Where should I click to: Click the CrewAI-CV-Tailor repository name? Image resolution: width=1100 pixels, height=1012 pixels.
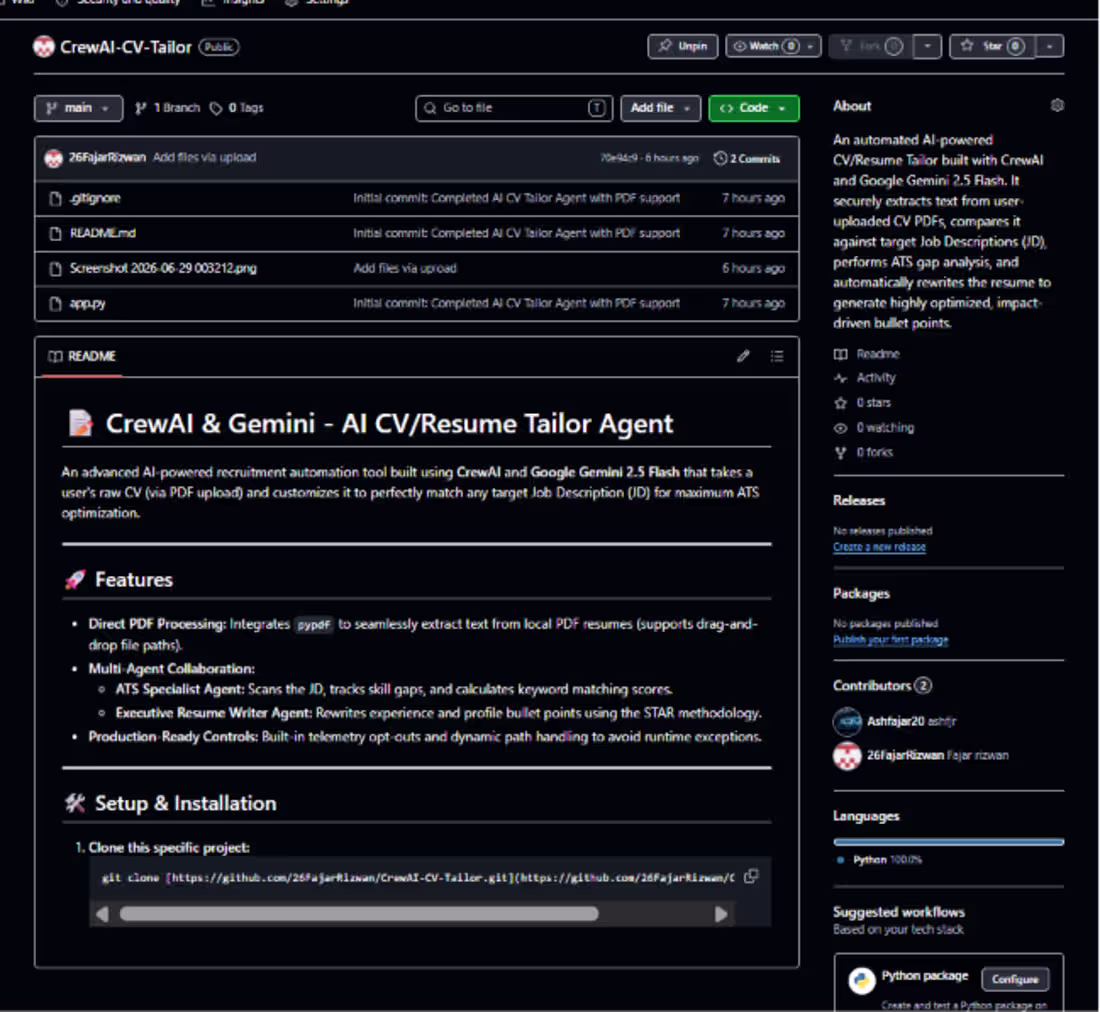pyautogui.click(x=126, y=47)
